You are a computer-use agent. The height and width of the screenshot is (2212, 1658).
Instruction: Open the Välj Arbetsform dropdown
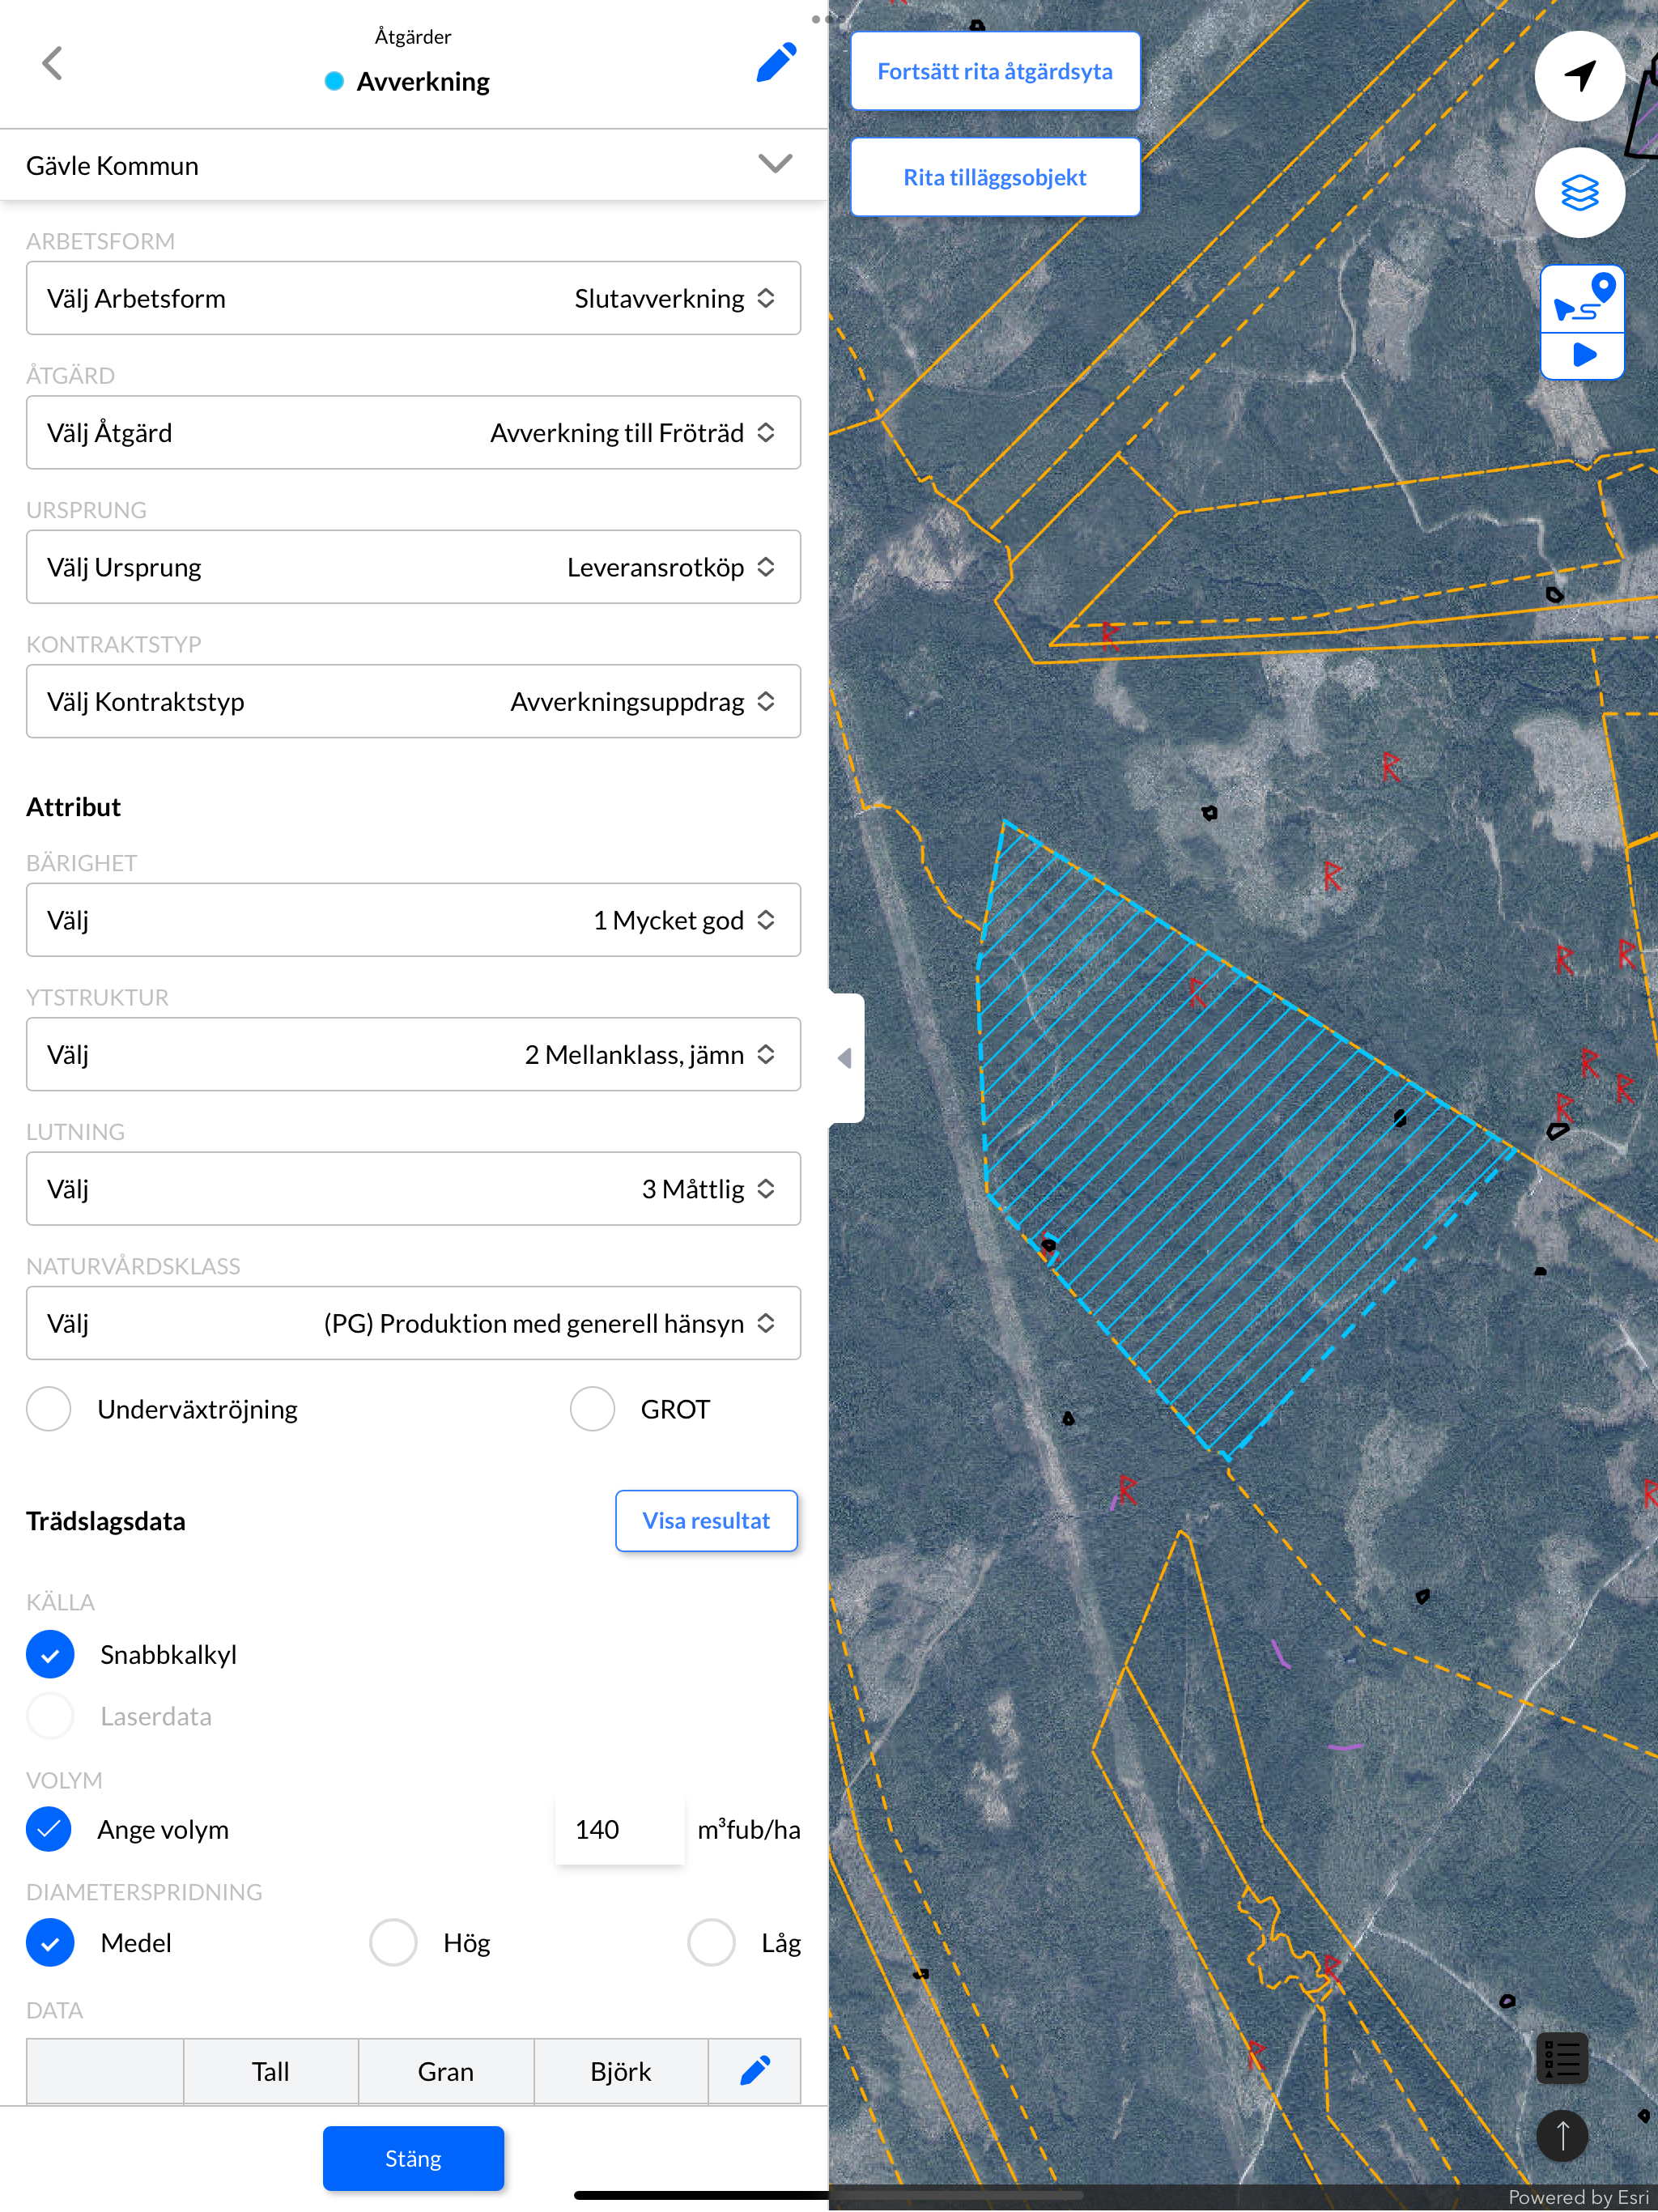[x=413, y=298]
